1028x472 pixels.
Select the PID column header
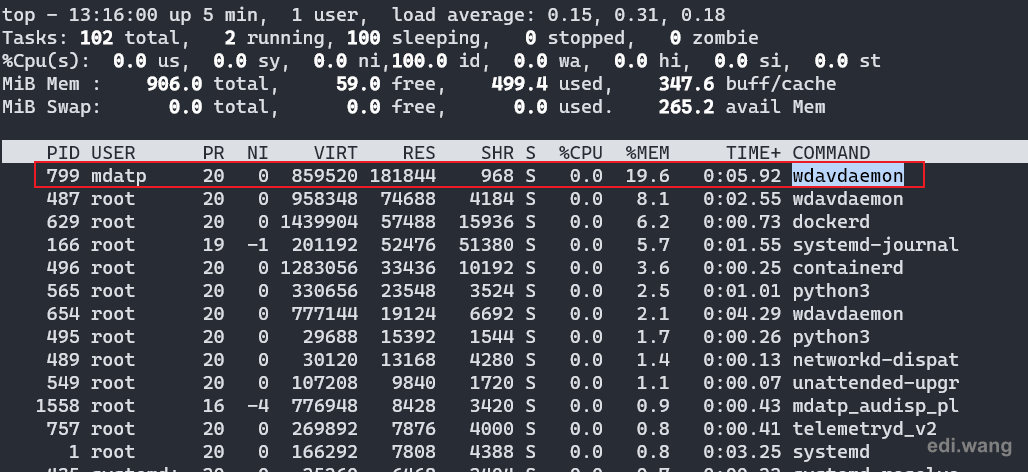[63, 153]
